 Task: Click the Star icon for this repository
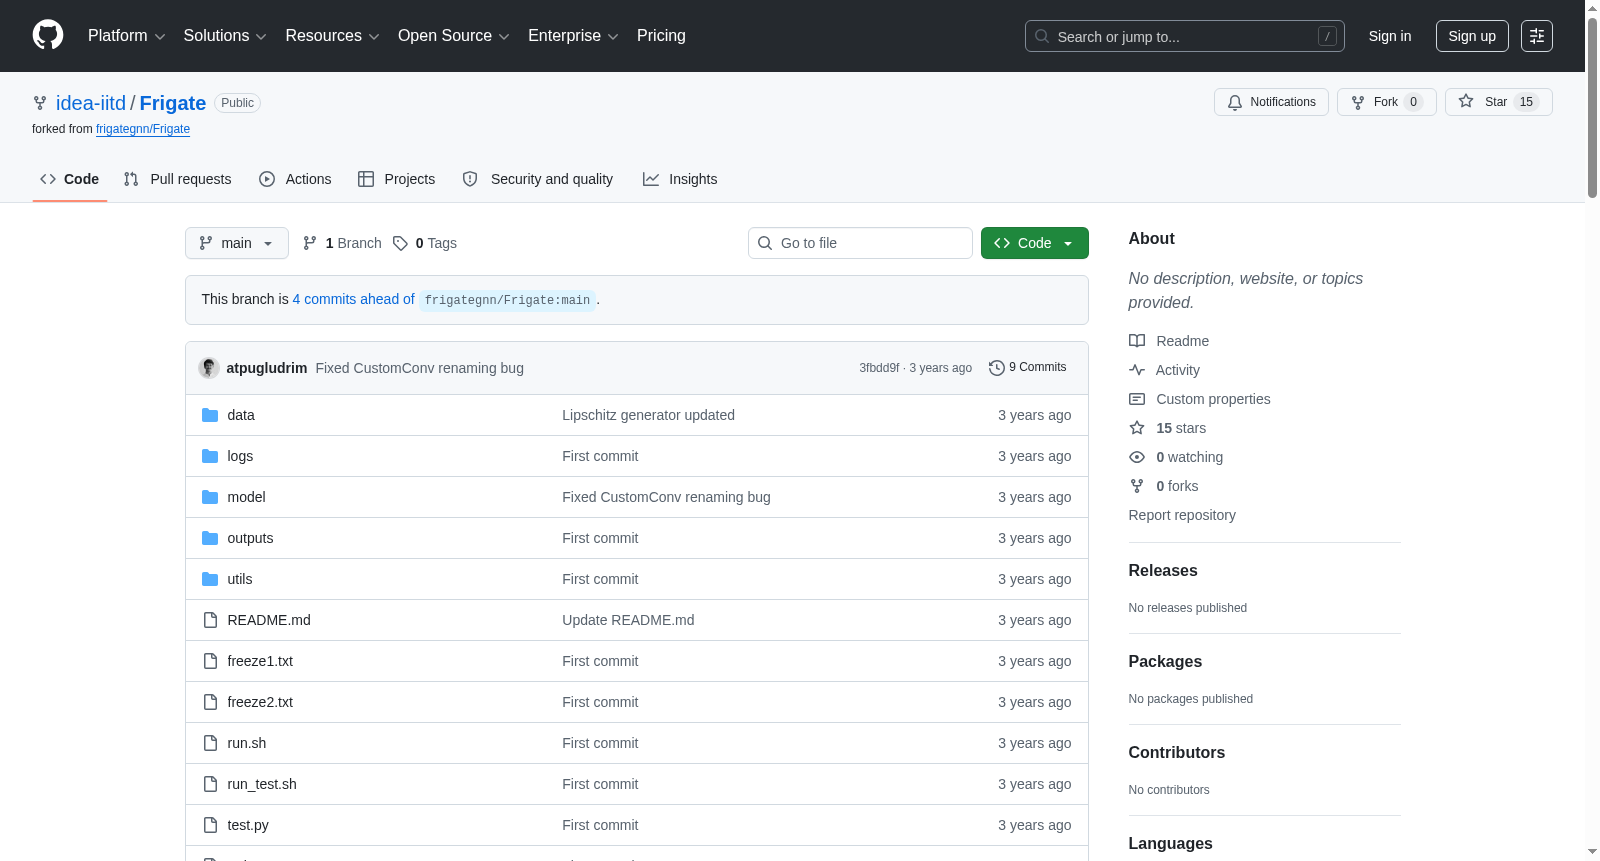1466,101
